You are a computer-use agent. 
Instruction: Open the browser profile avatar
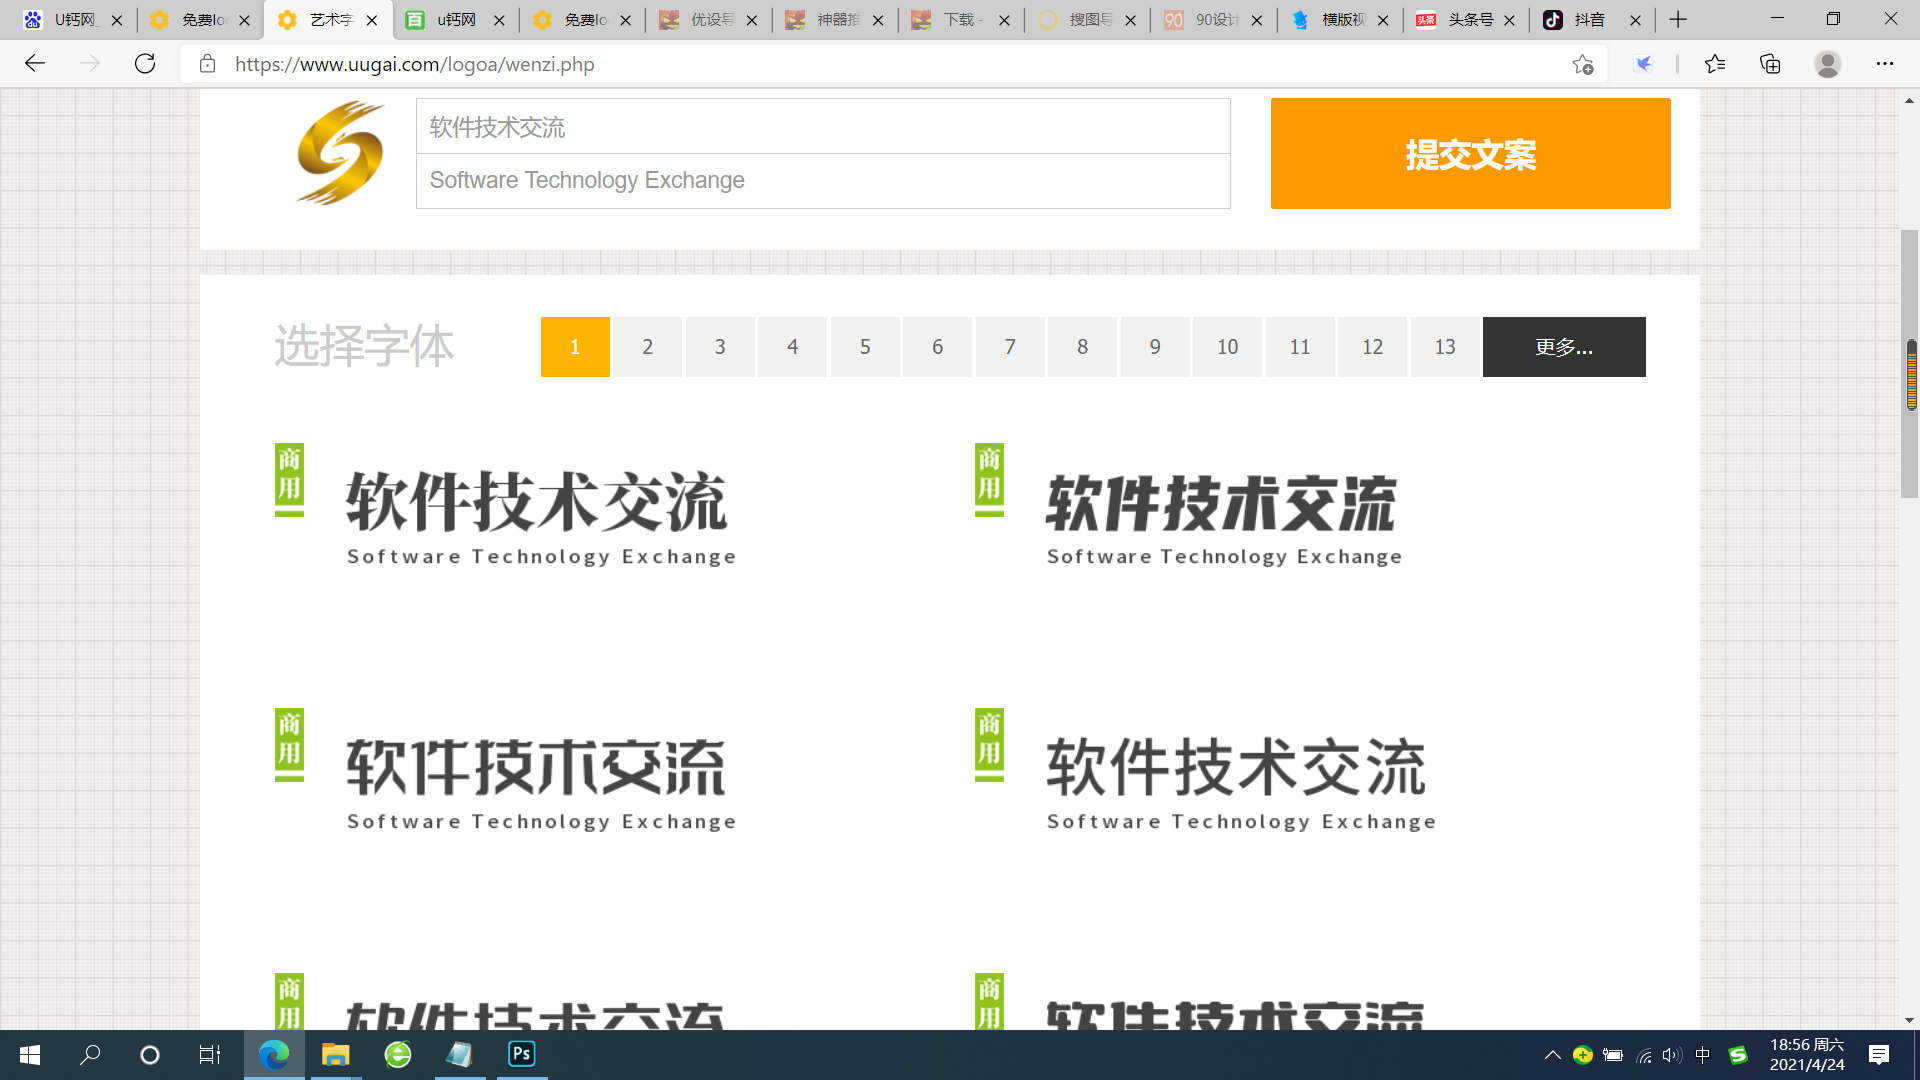[x=1827, y=63]
